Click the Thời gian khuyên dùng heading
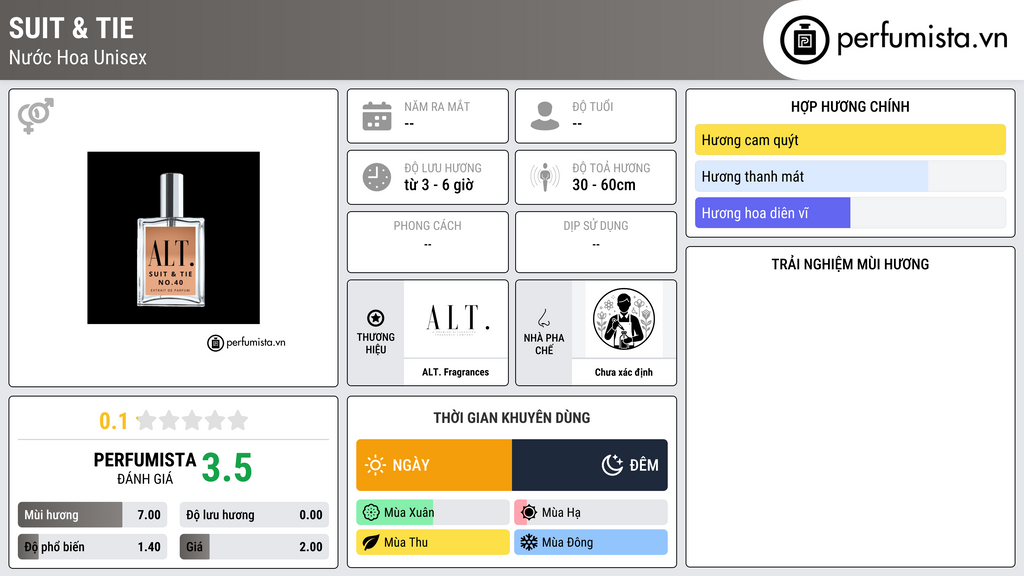This screenshot has width=1024, height=576. [512, 417]
